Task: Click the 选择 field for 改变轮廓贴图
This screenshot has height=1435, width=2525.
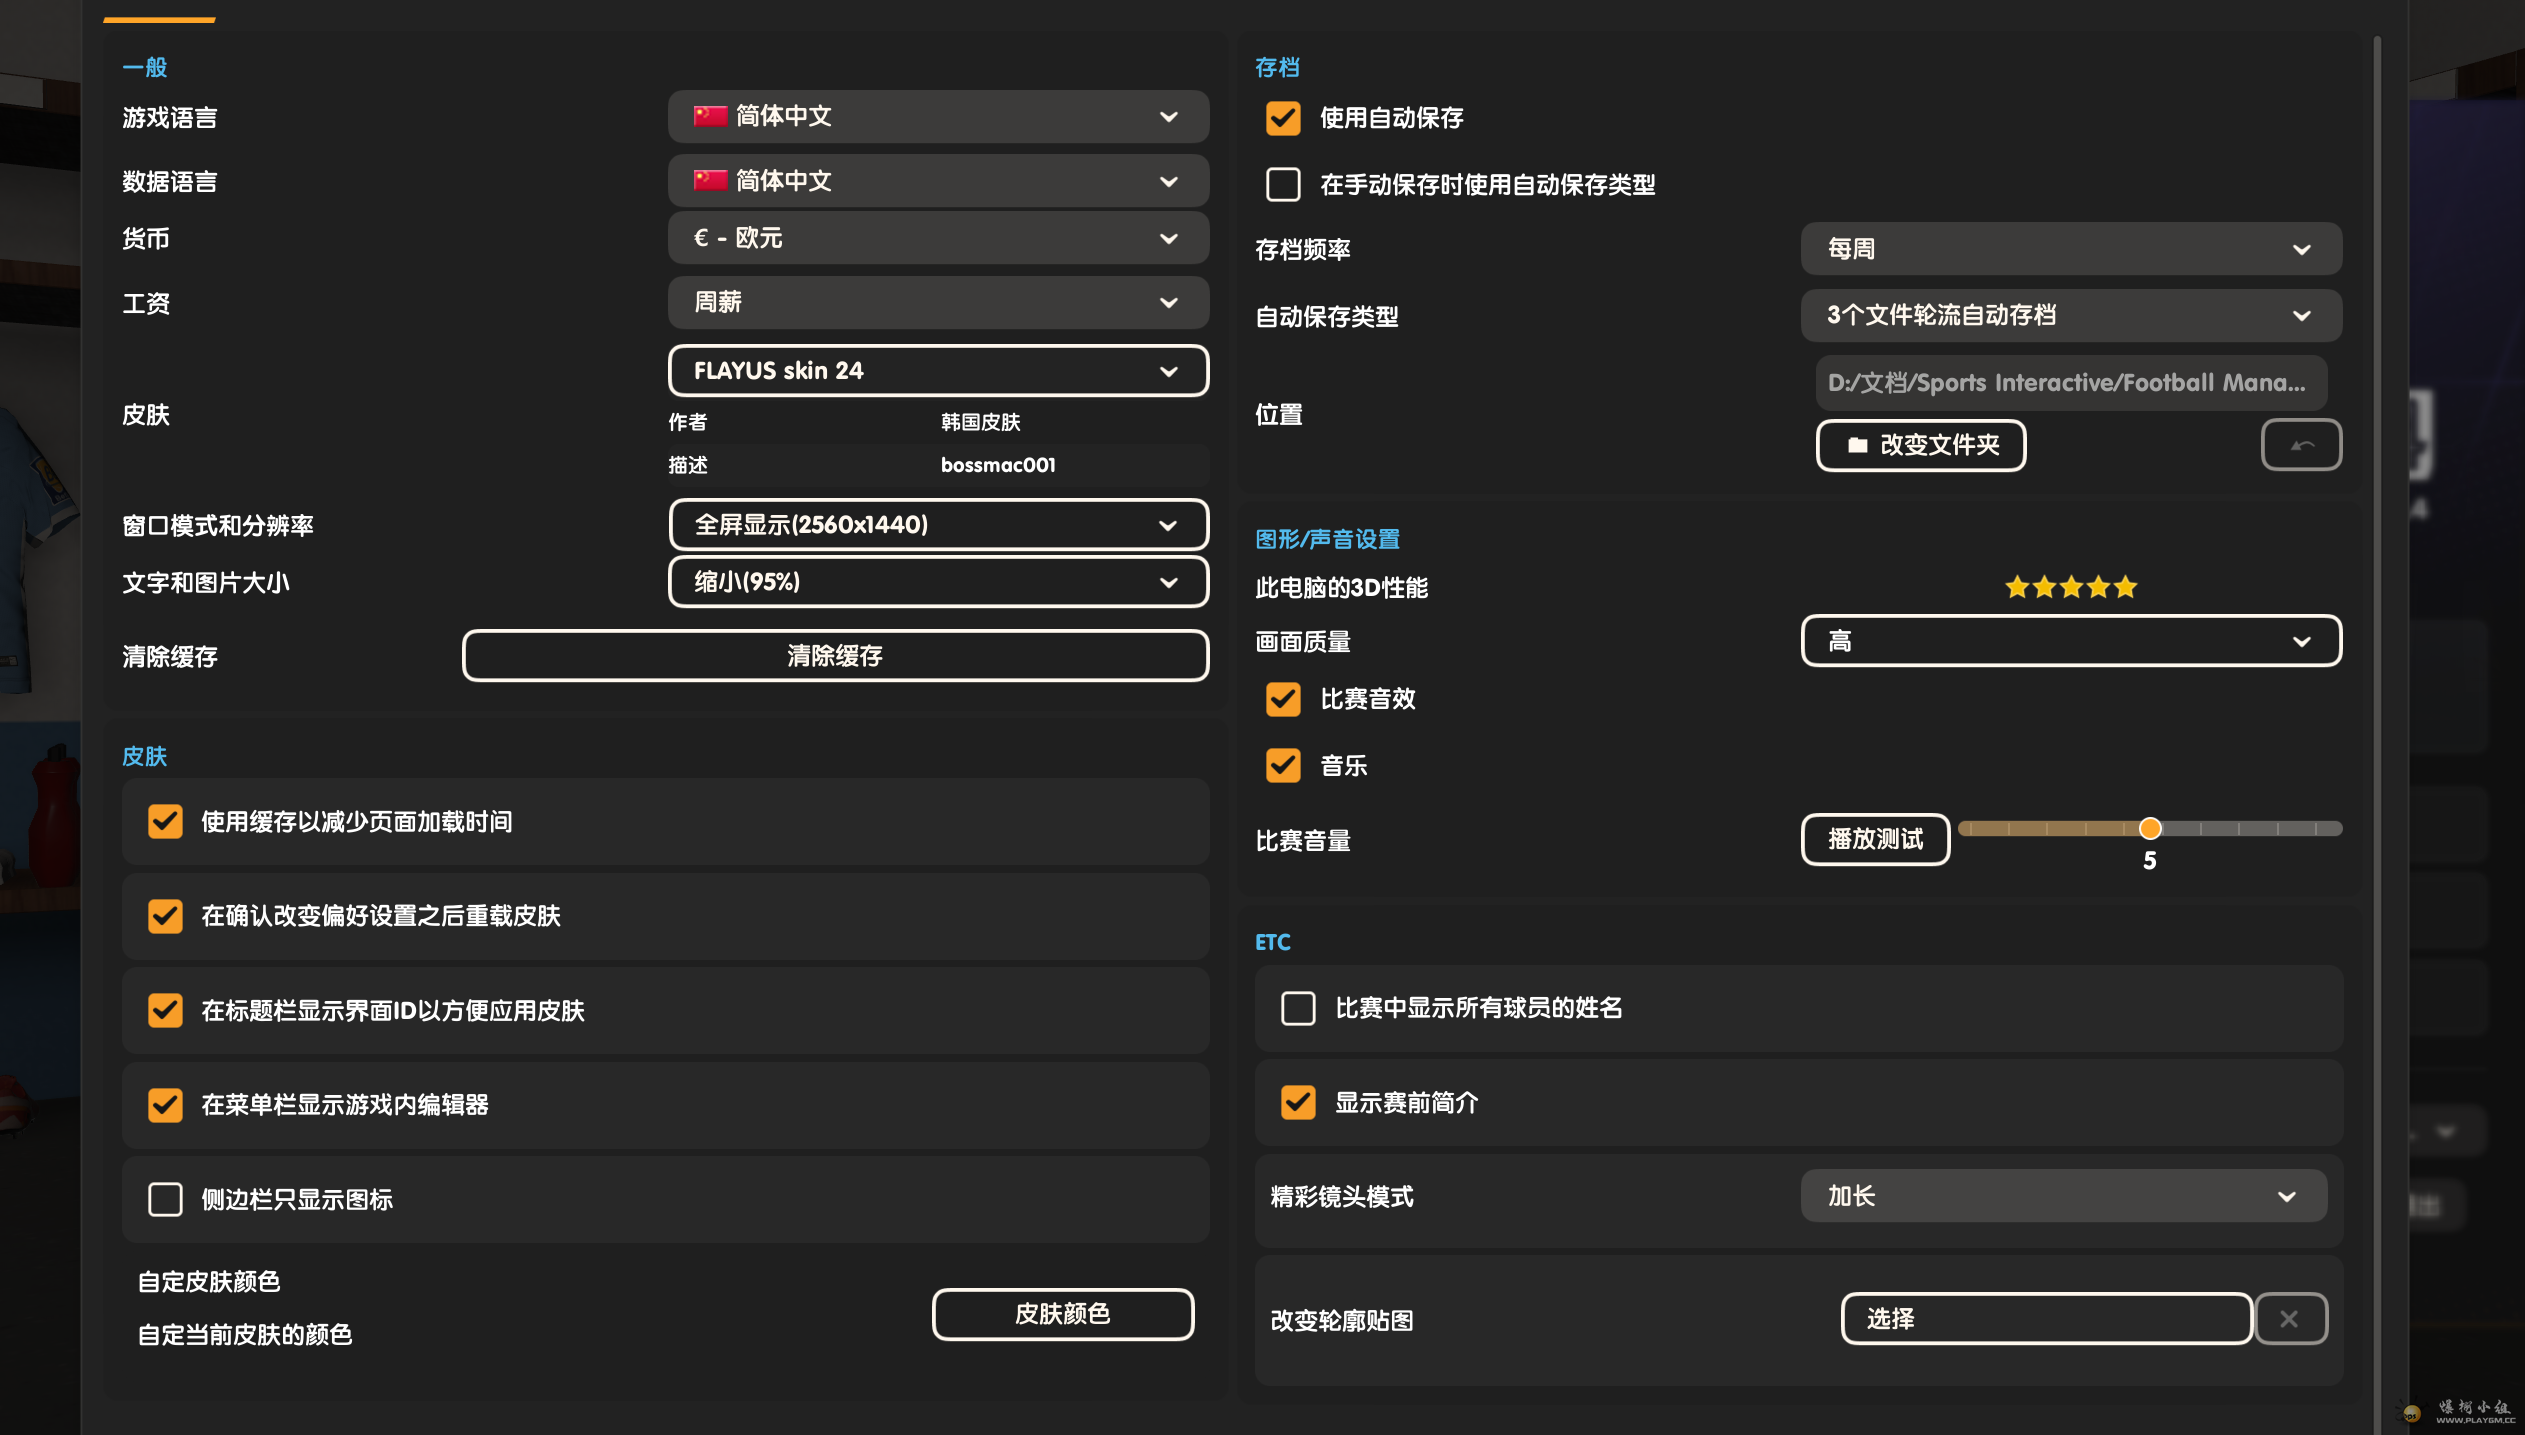Action: click(x=2045, y=1319)
